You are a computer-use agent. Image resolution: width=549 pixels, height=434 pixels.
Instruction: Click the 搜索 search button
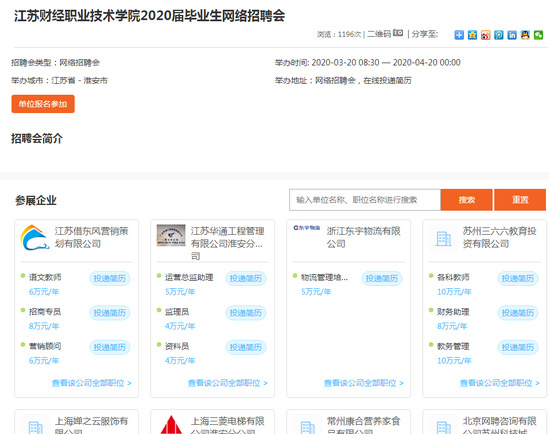(x=466, y=200)
